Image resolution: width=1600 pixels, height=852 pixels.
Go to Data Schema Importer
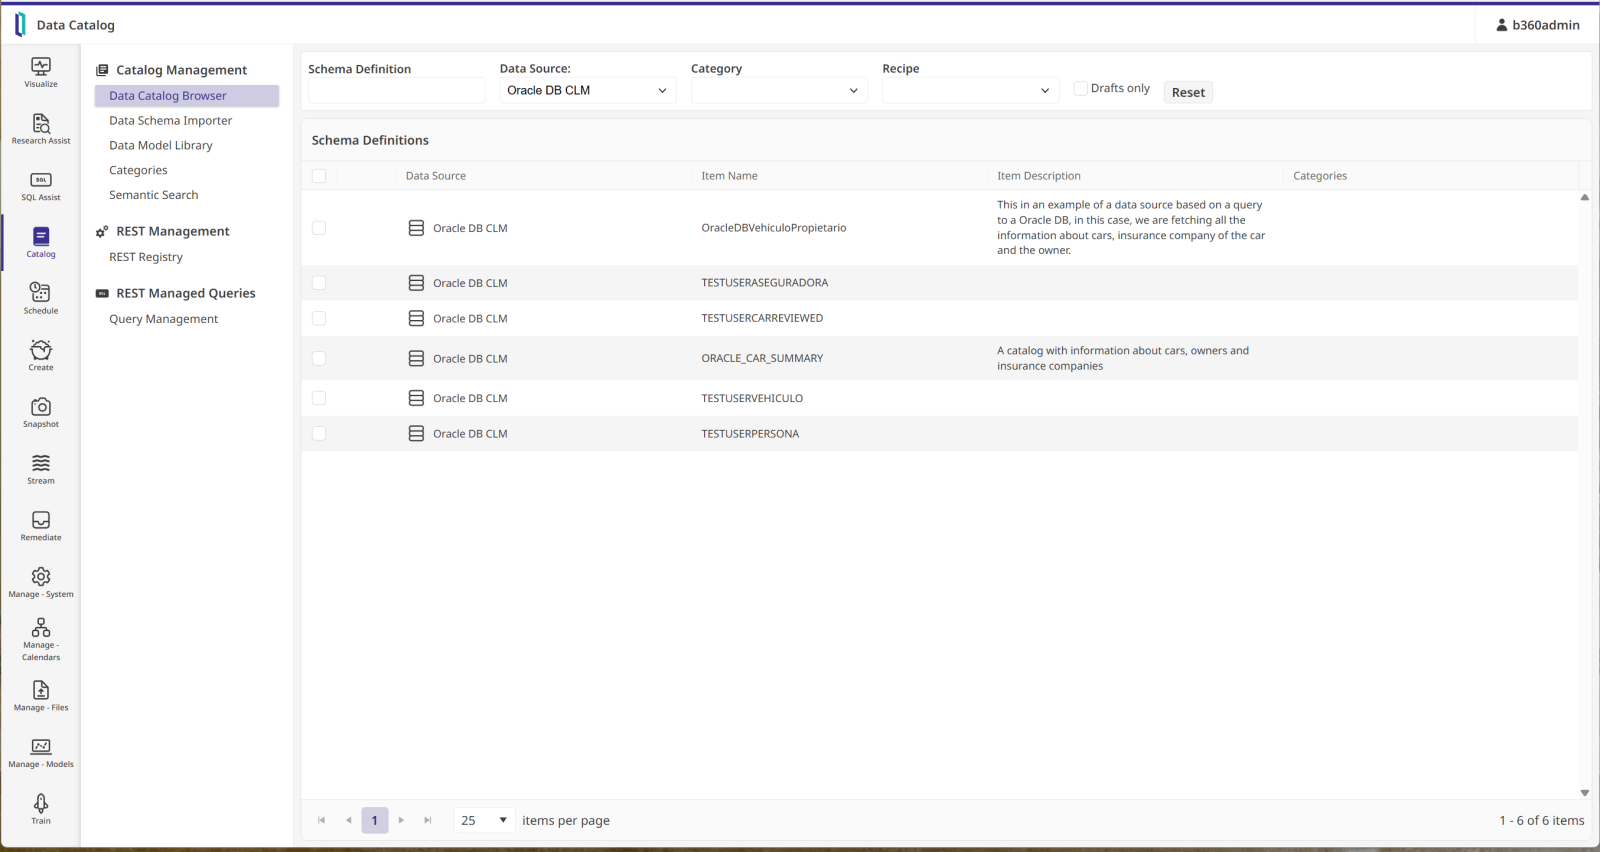[170, 121]
